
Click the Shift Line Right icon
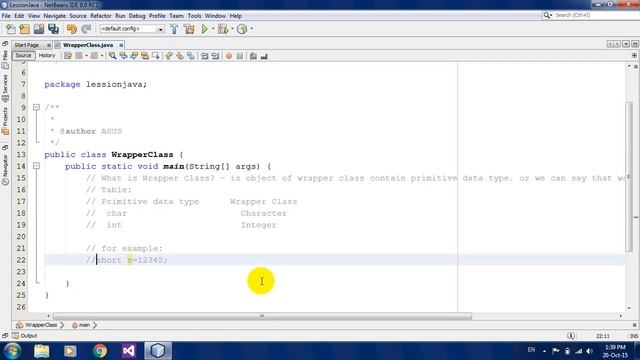point(215,56)
